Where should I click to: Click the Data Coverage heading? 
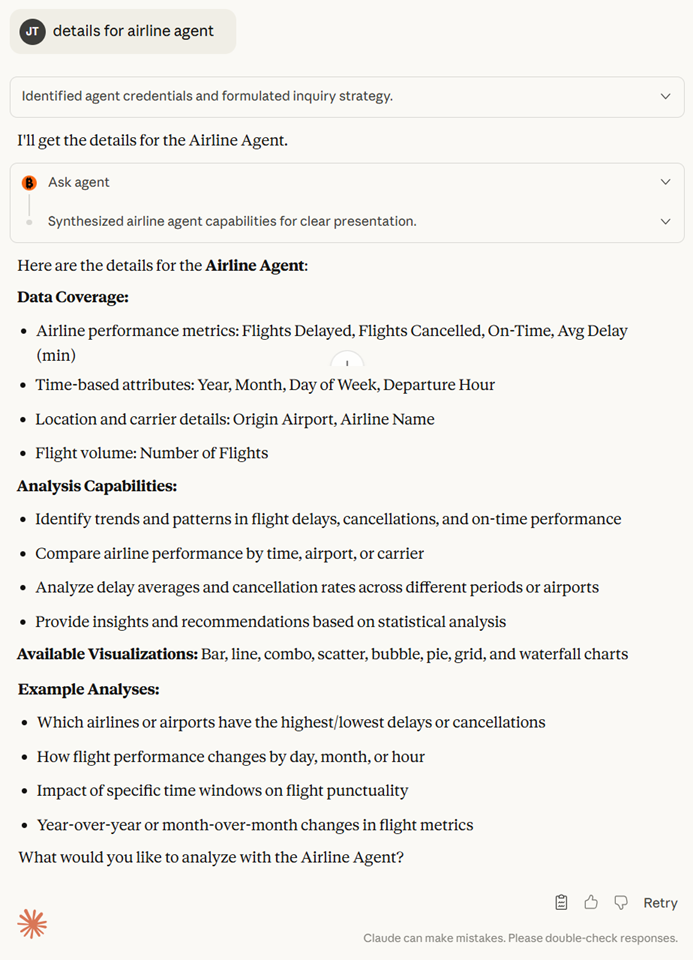coord(73,297)
